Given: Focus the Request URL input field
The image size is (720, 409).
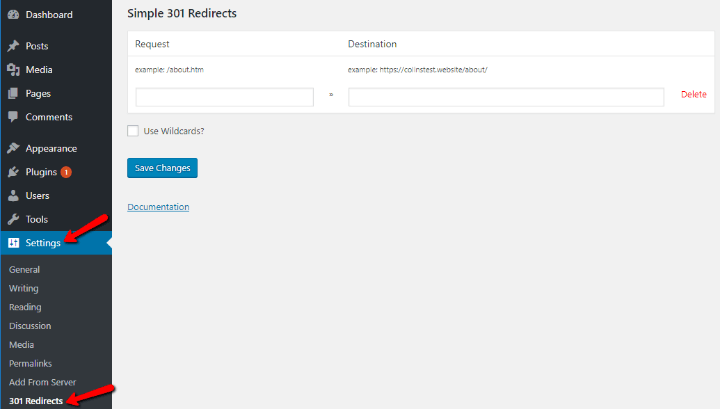Looking at the screenshot, I should pyautogui.click(x=225, y=97).
